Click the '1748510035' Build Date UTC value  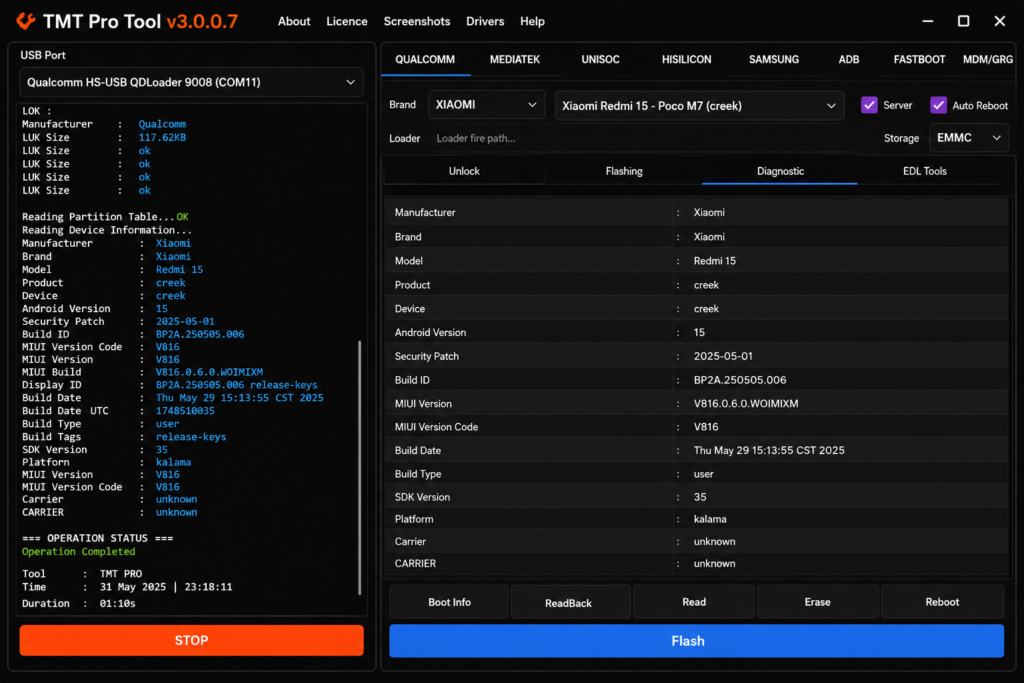point(185,411)
